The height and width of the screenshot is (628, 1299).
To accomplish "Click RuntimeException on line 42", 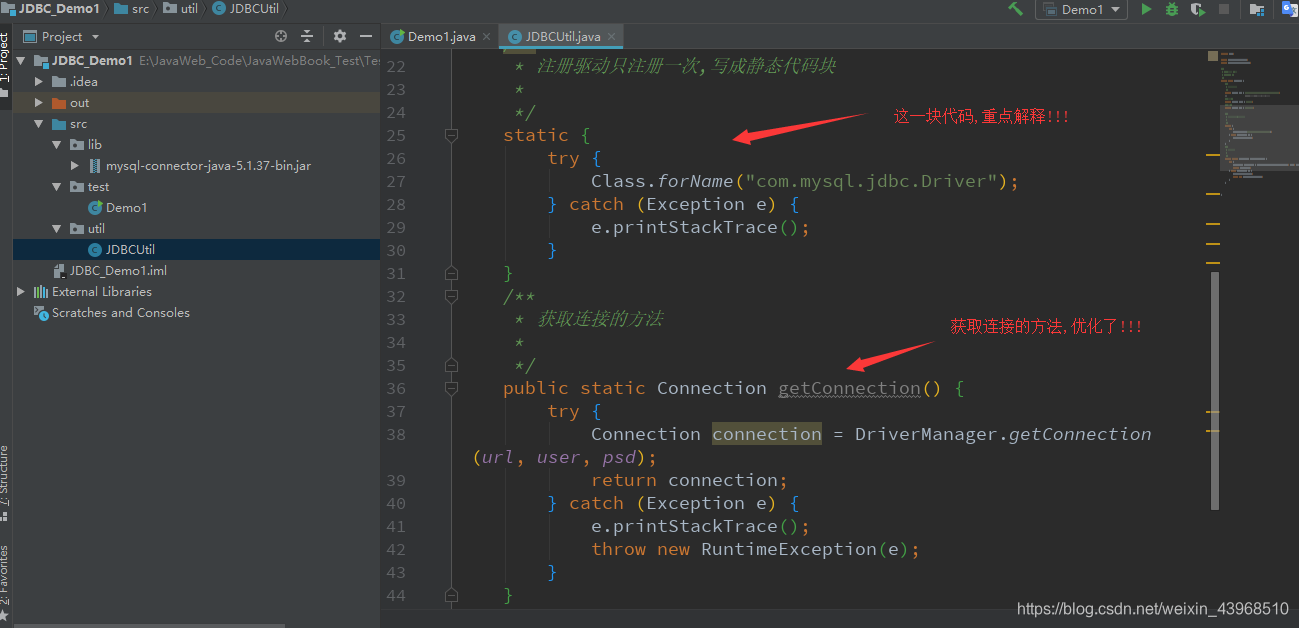I will [789, 549].
